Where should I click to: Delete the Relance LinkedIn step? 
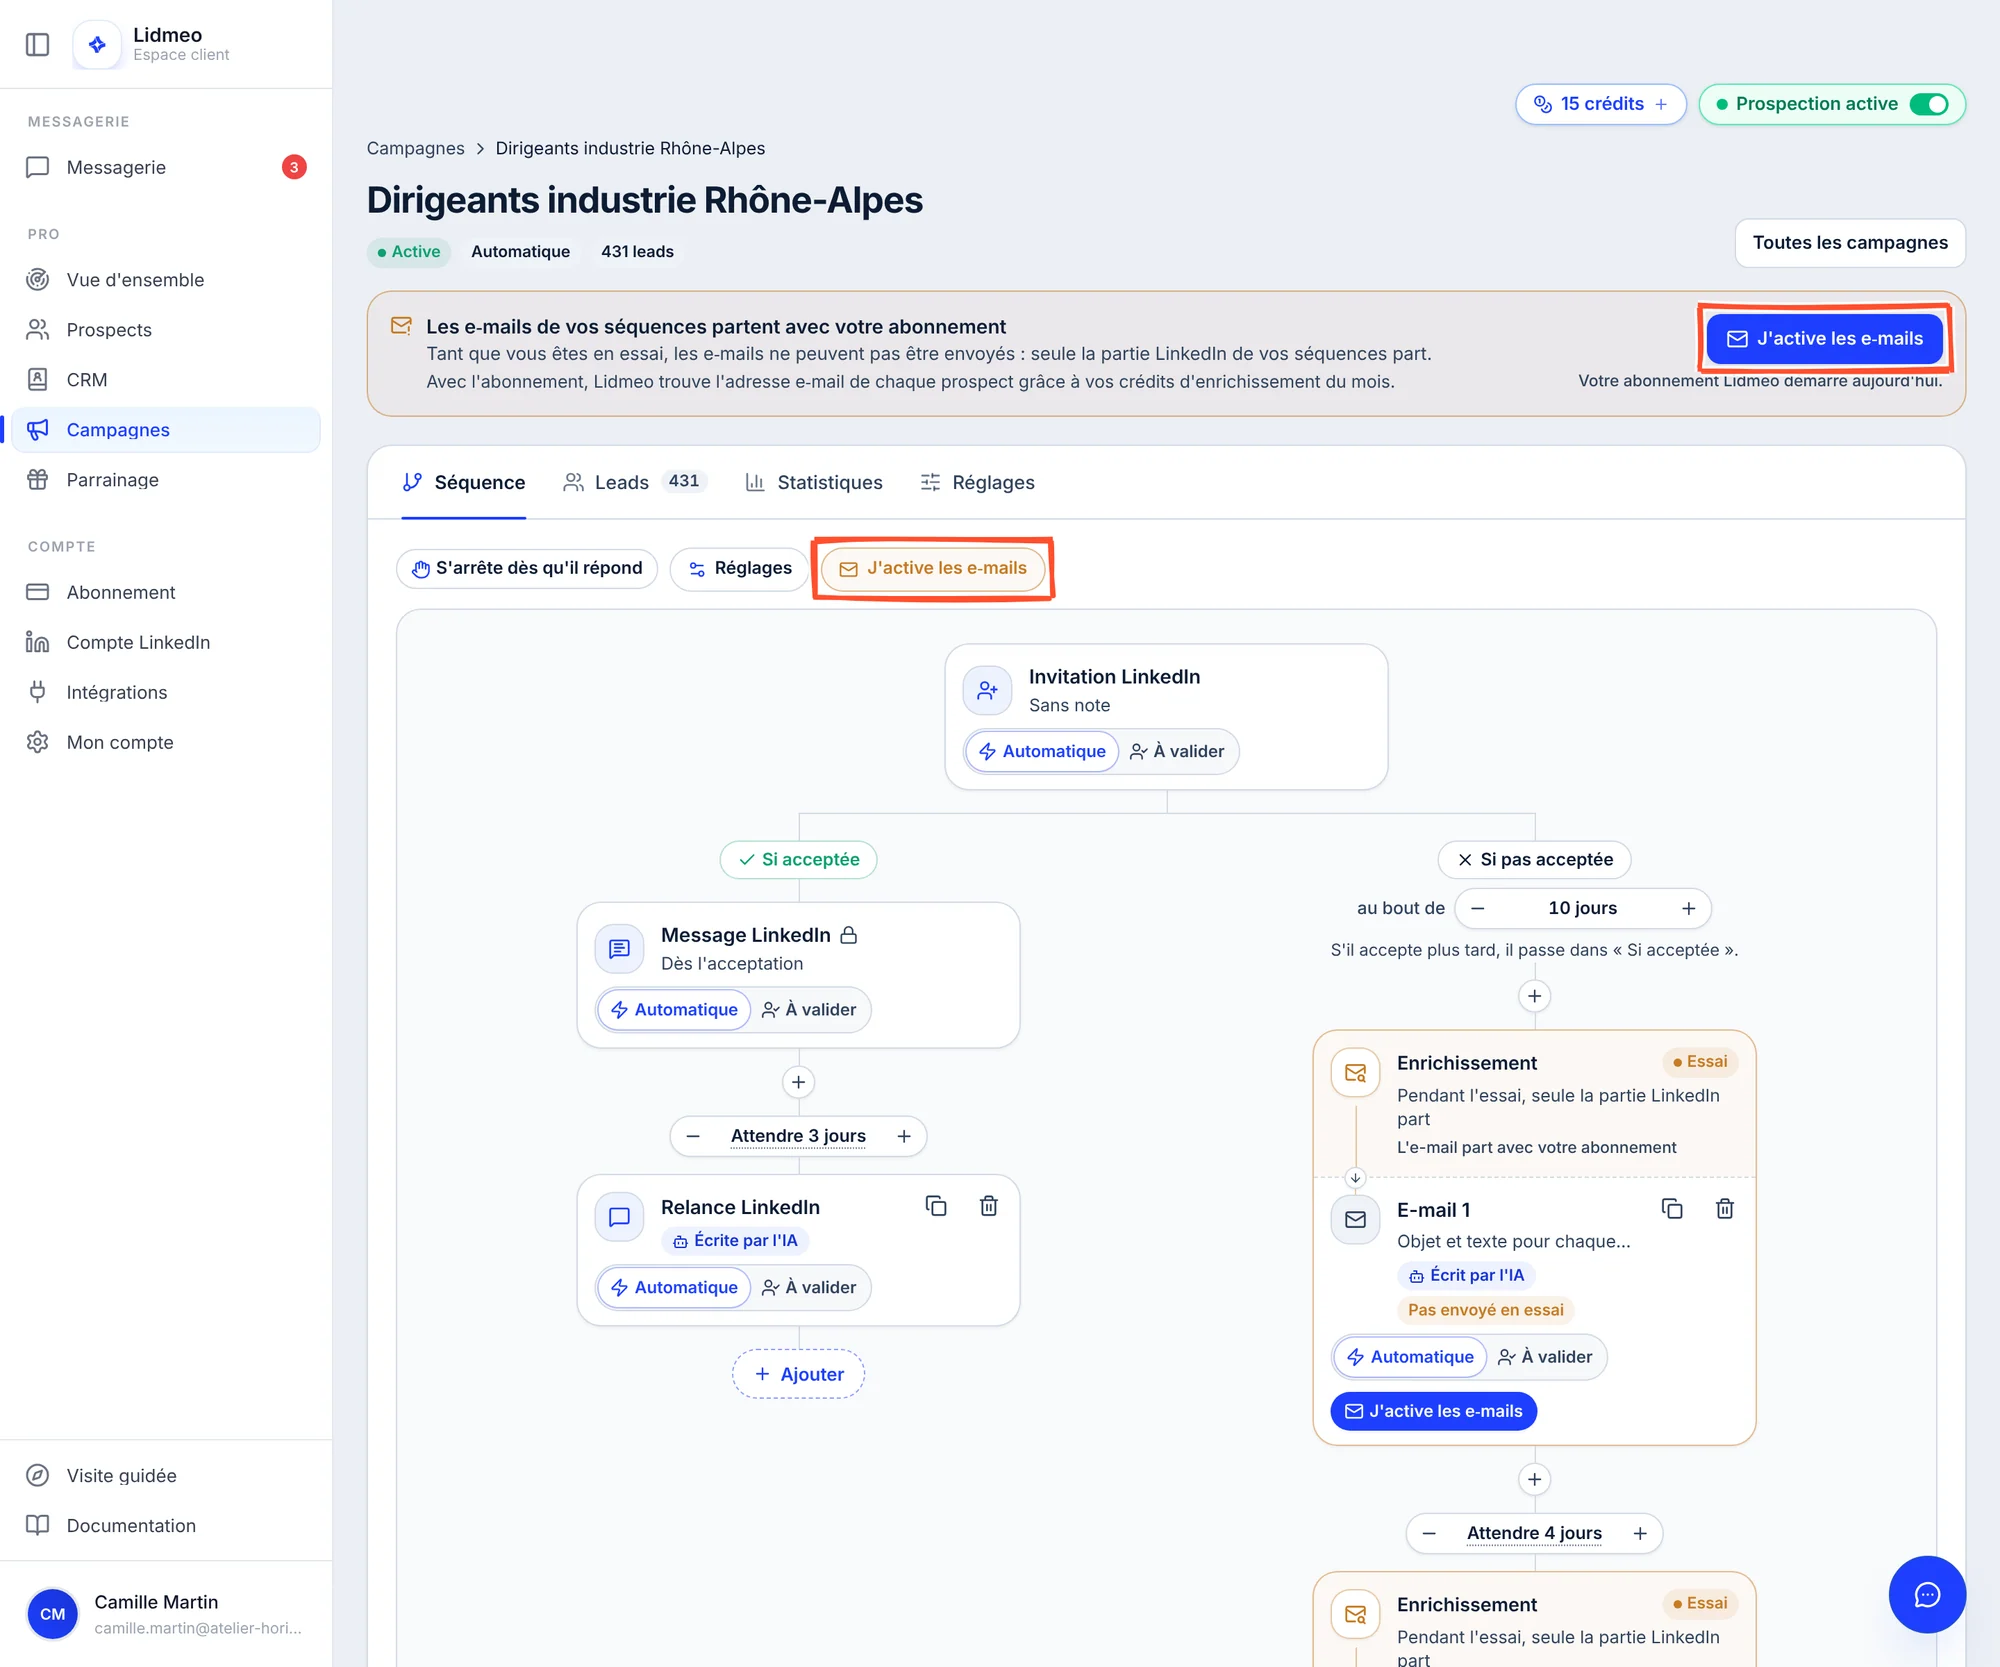[988, 1206]
